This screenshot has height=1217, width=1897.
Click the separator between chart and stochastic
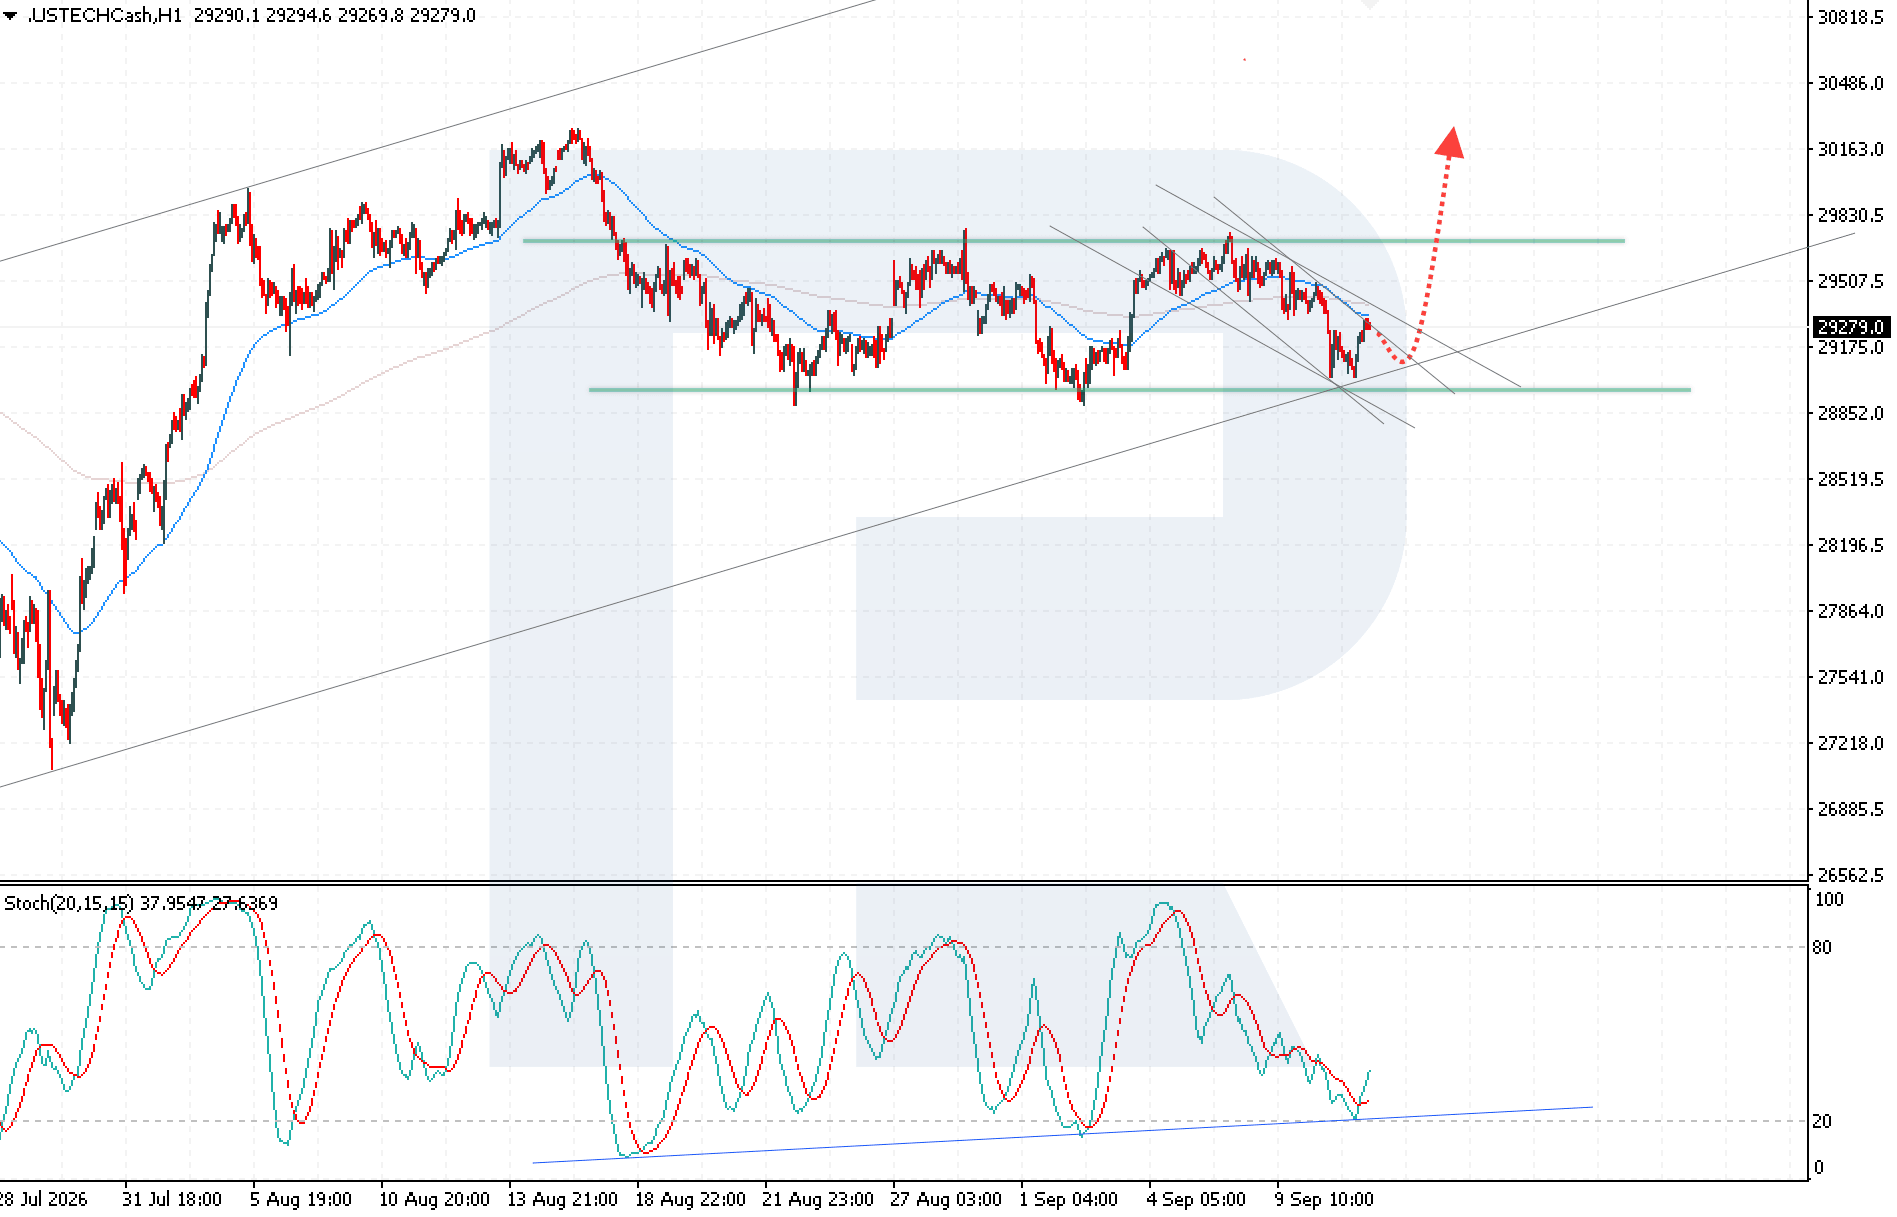point(904,882)
